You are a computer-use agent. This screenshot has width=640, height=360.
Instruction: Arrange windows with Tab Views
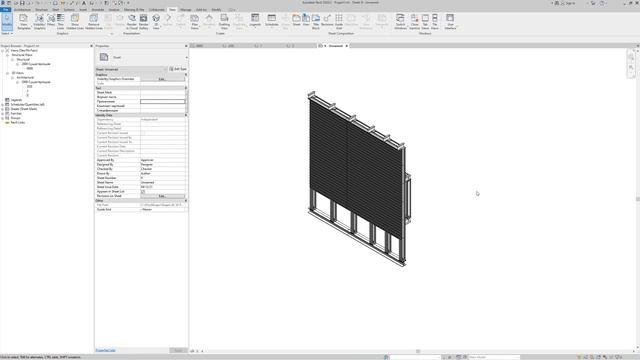tap(425, 22)
